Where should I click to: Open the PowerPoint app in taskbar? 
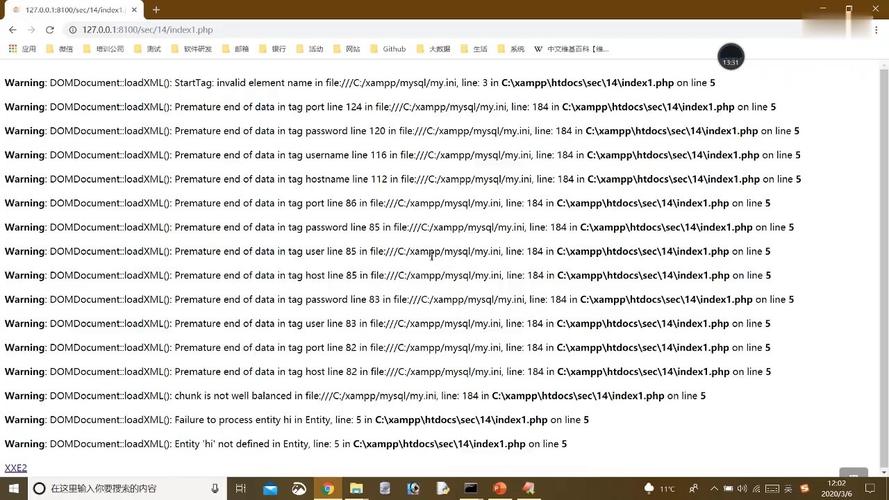pos(500,488)
